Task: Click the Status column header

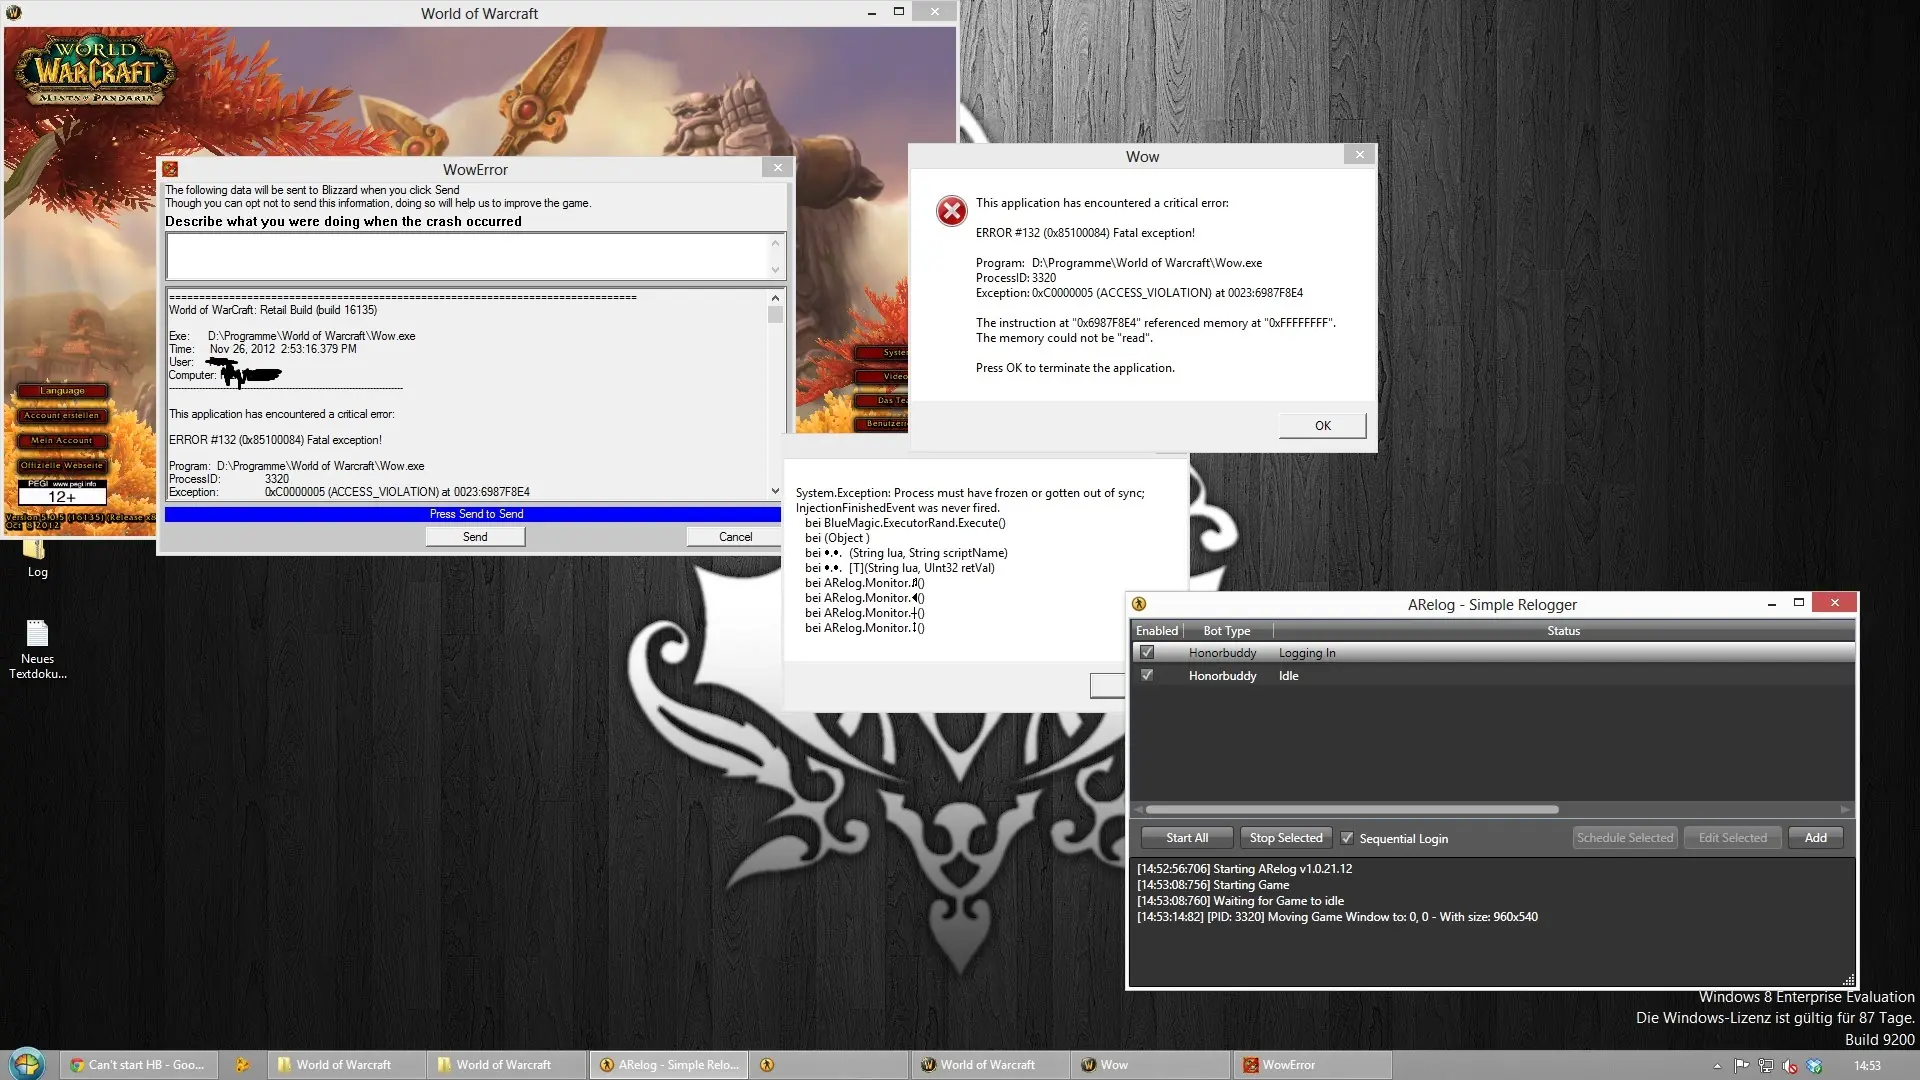Action: [1563, 631]
